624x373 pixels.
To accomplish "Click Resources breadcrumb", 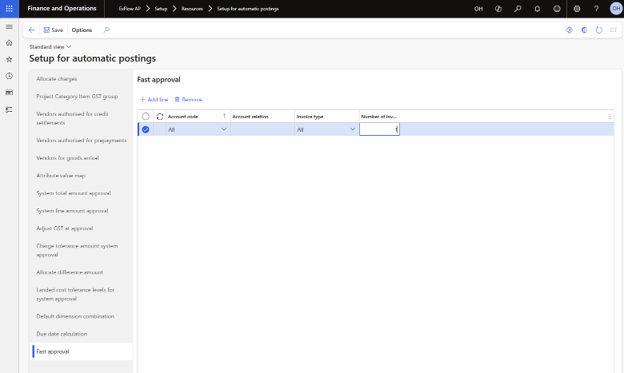I will [x=192, y=9].
